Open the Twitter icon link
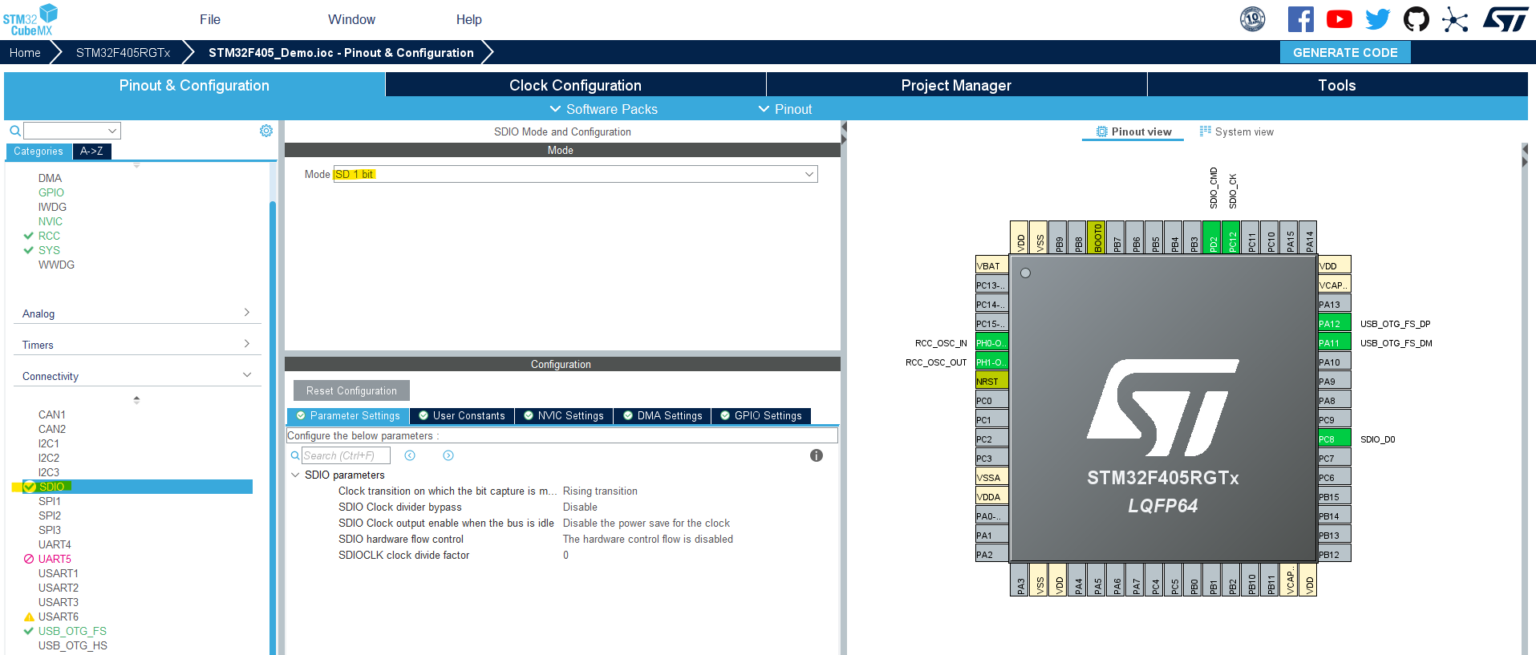The image size is (1536, 655). point(1378,19)
